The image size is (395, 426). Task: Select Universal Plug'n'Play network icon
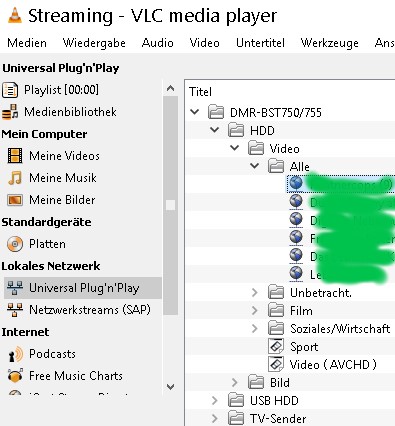(15, 288)
